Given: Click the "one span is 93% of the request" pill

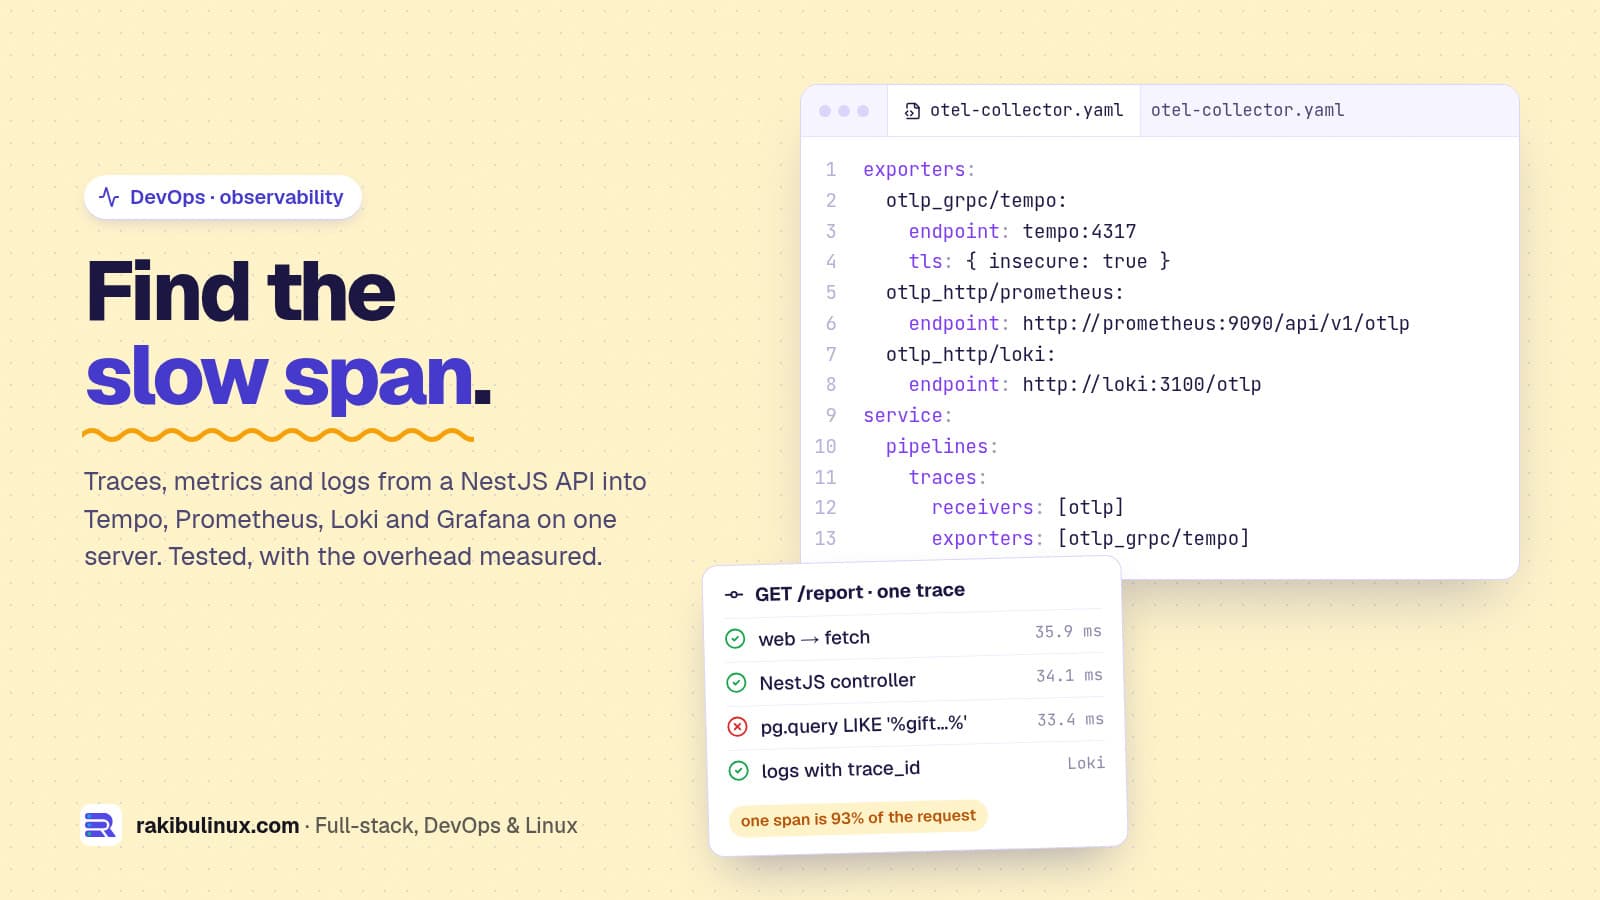Looking at the screenshot, I should click(x=858, y=818).
